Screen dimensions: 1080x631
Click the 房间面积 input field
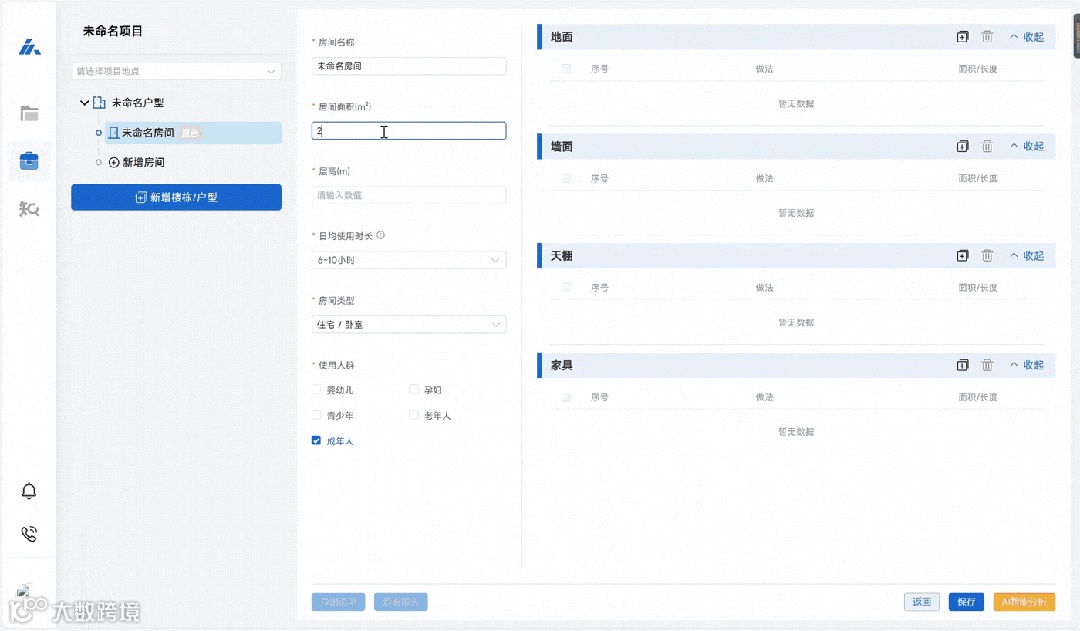(x=408, y=131)
